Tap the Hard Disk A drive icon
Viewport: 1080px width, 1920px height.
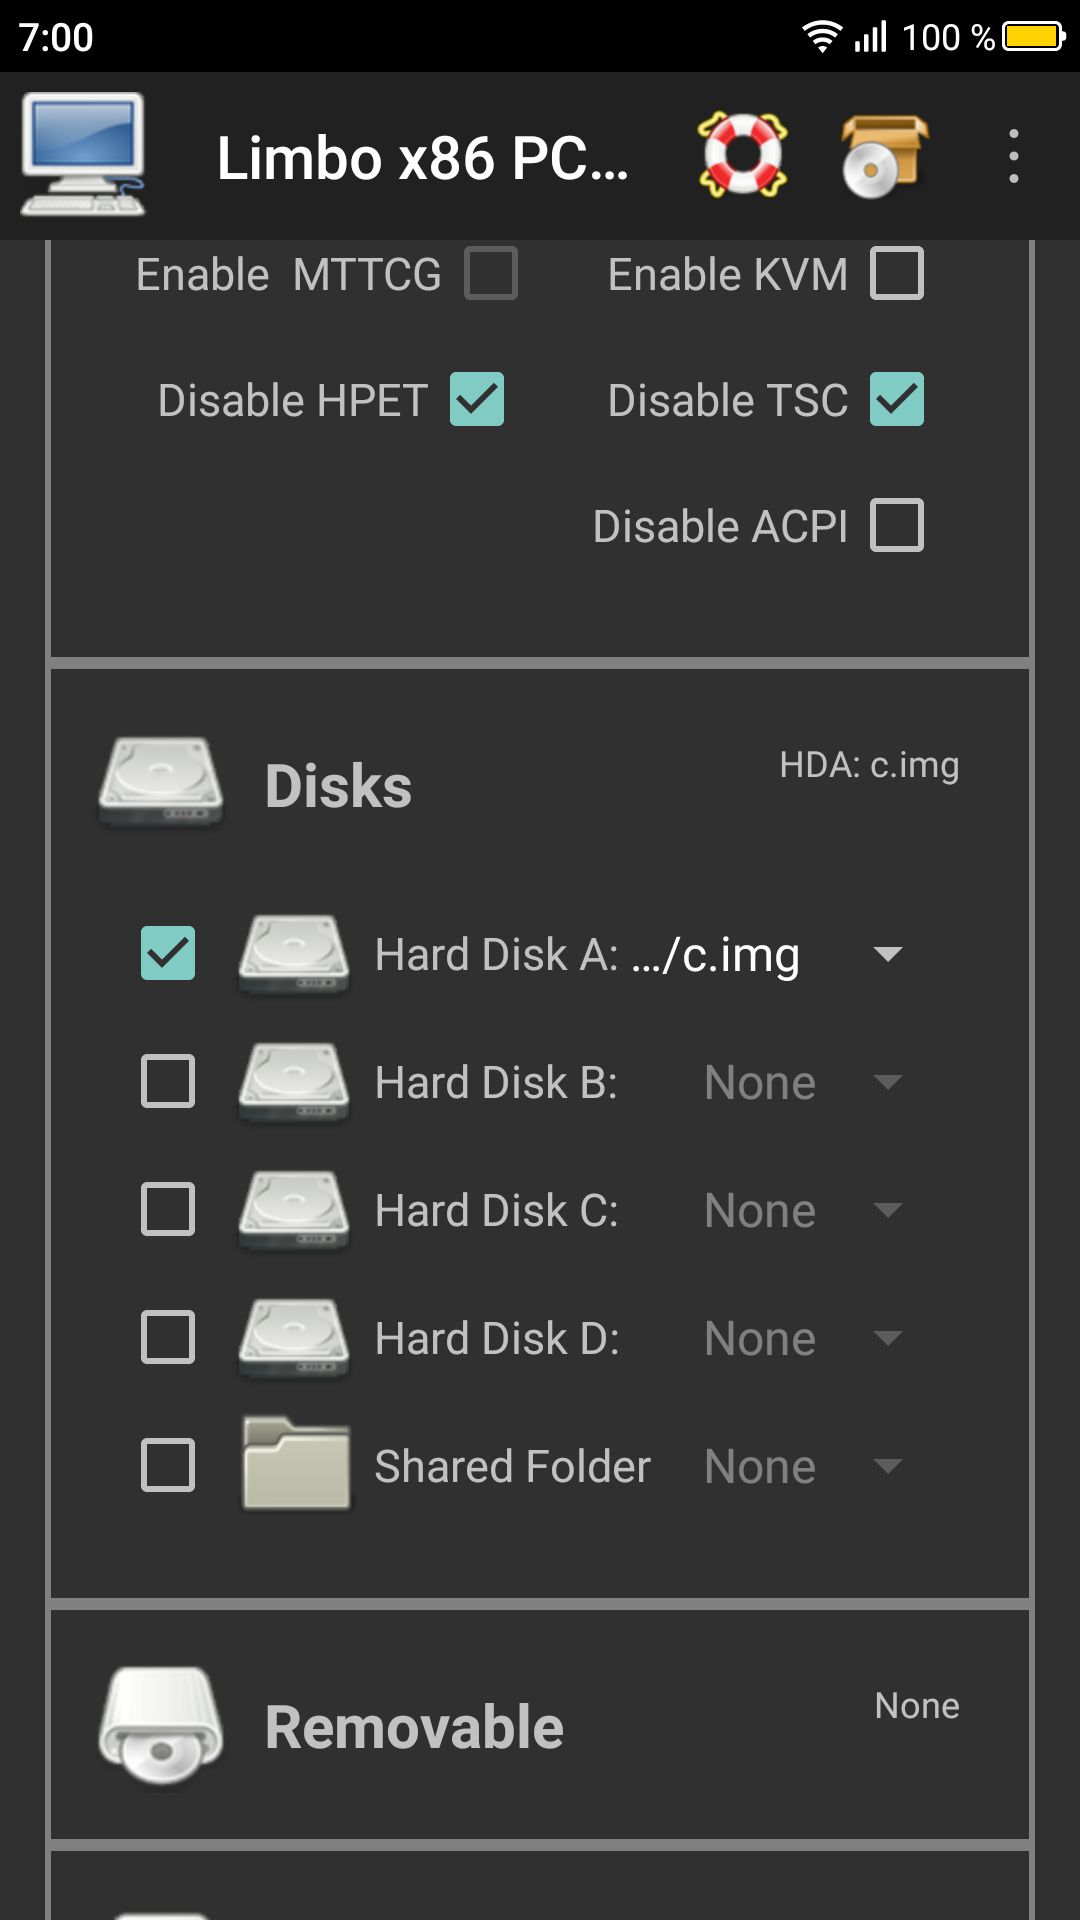tap(294, 954)
